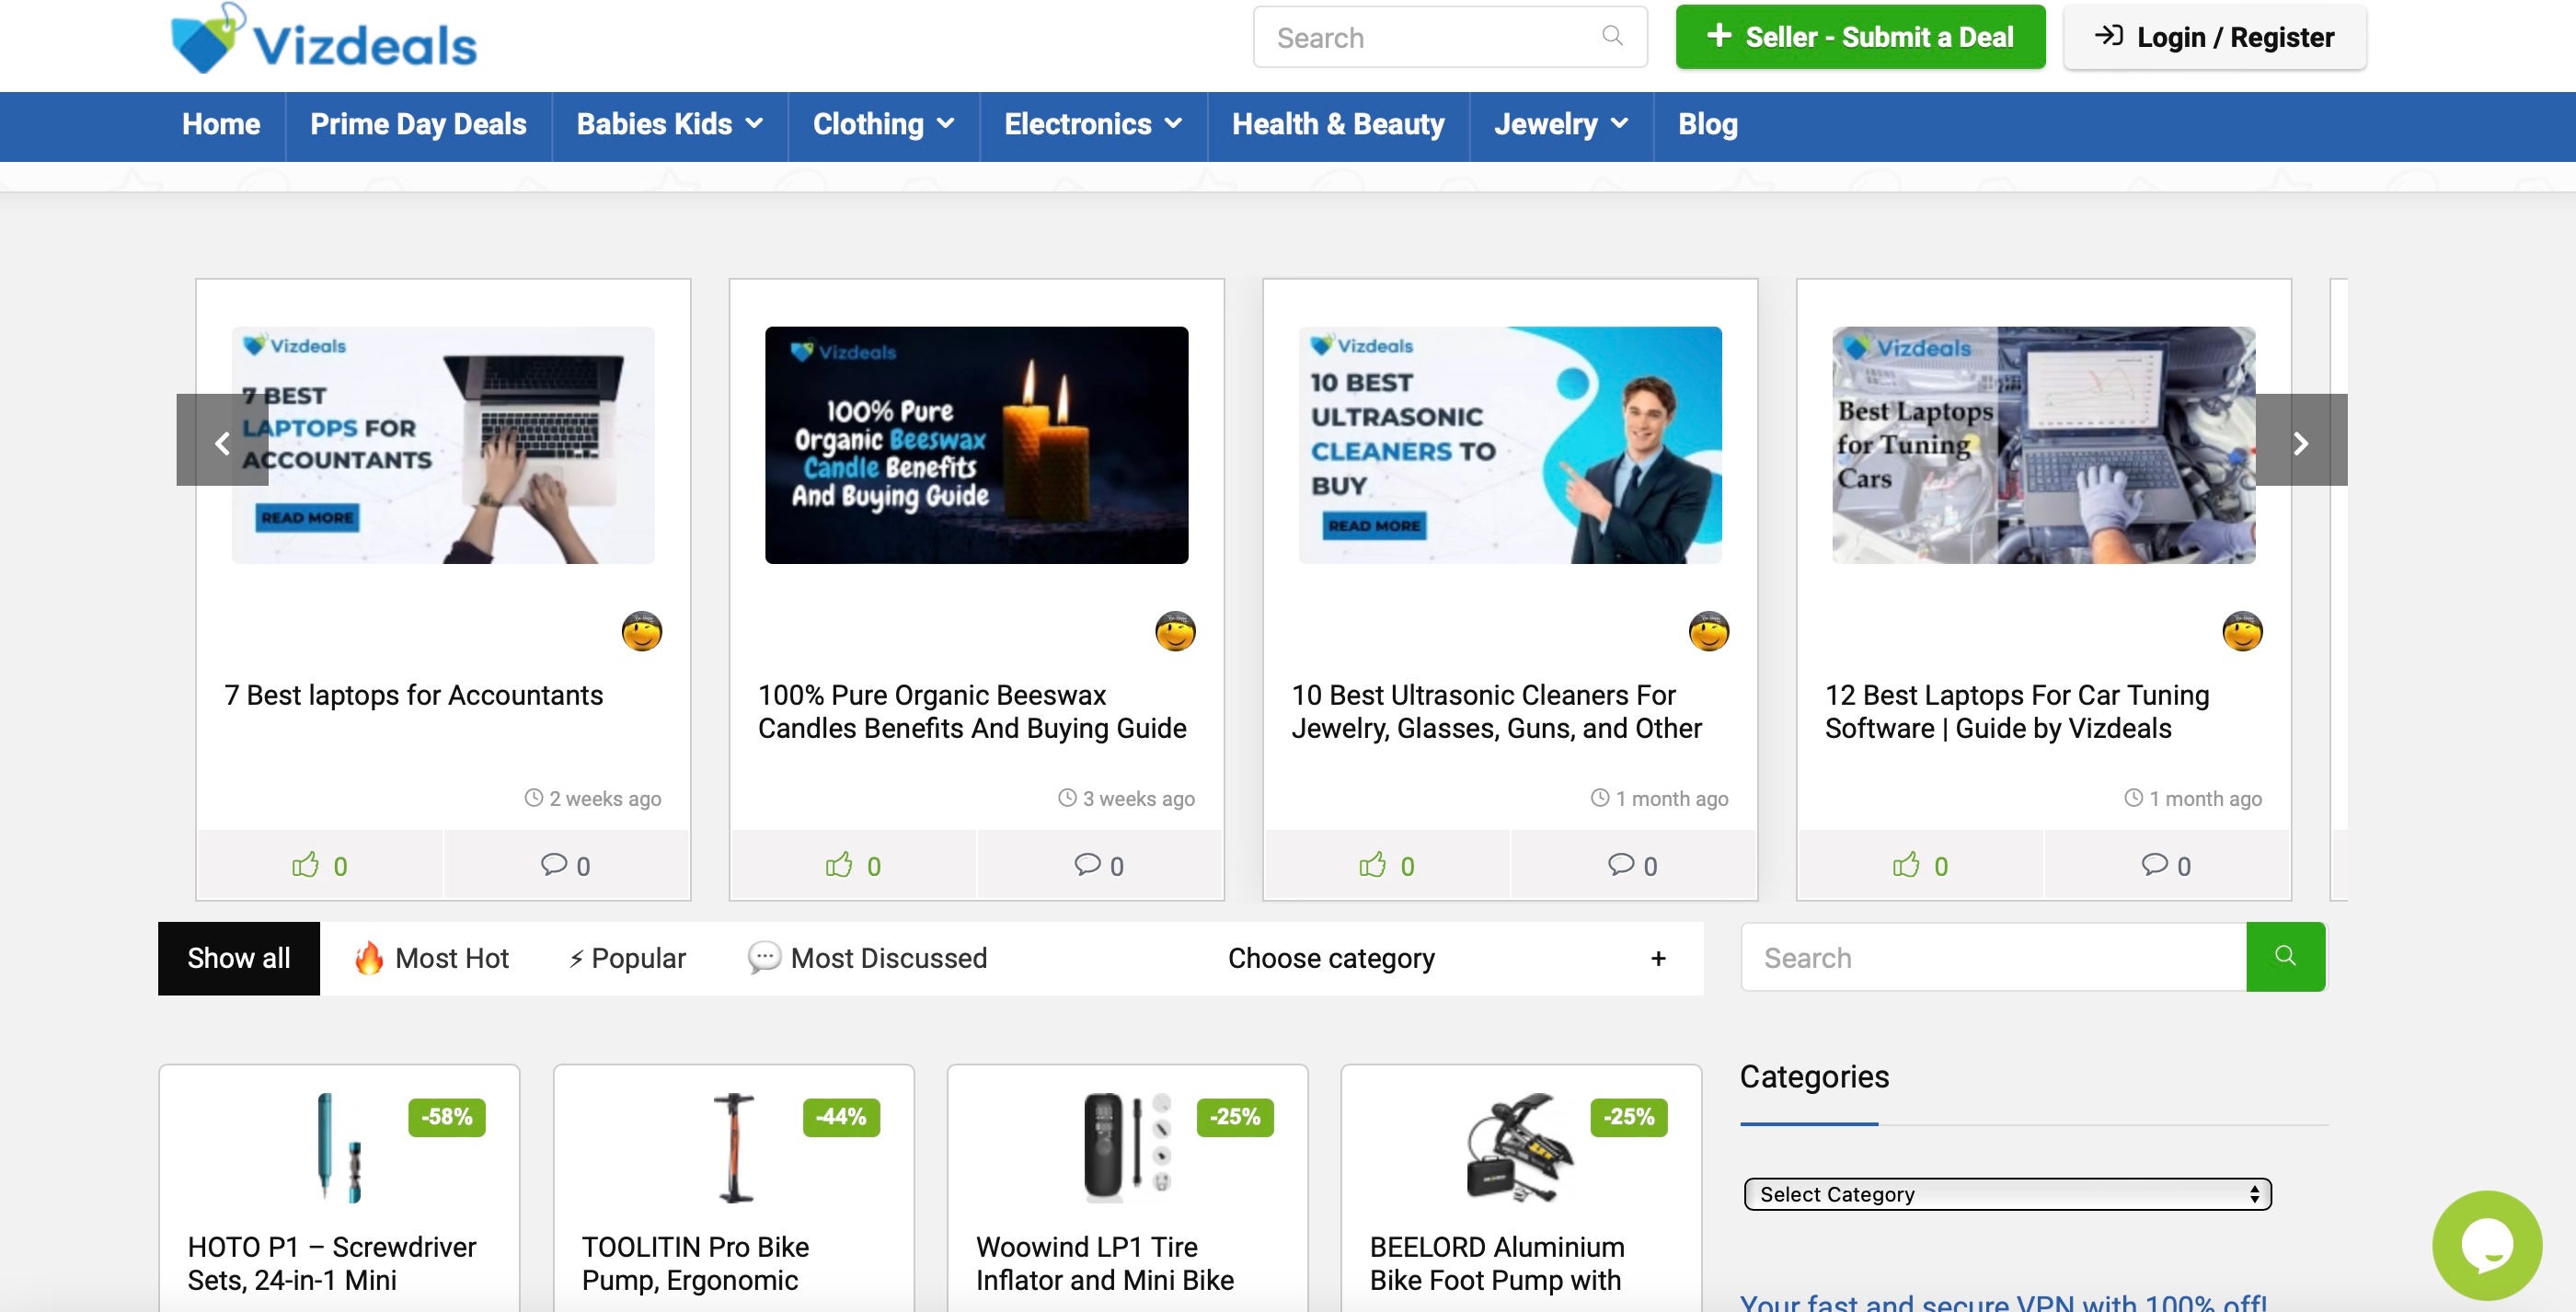
Task: Click the Vizdeals logo
Action: (322, 38)
